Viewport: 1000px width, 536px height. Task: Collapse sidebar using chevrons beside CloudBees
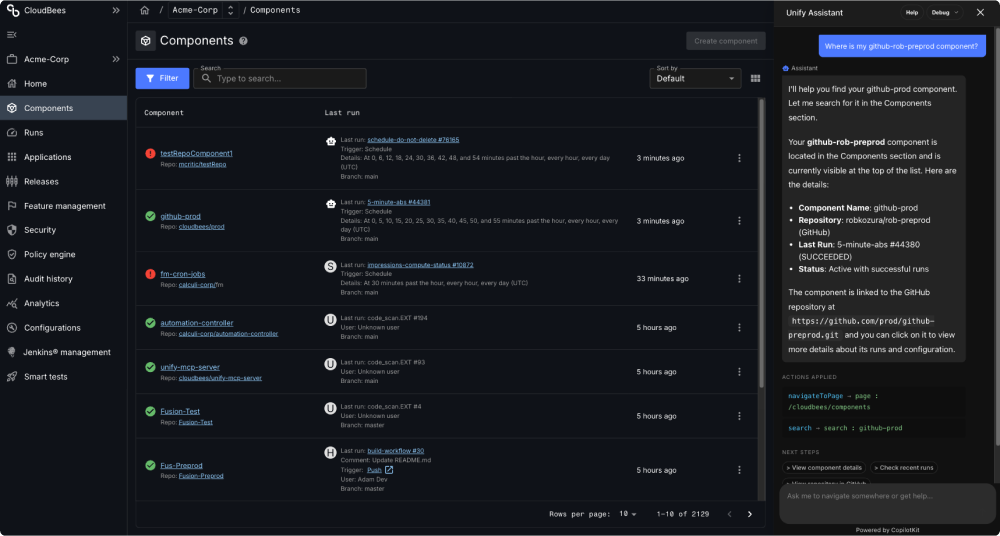point(115,10)
